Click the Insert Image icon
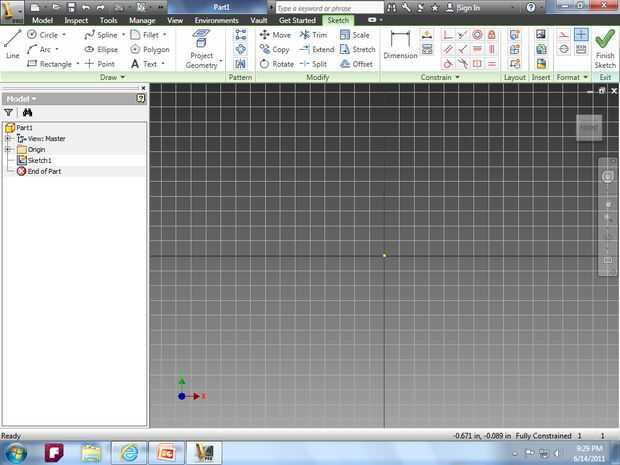 click(541, 34)
